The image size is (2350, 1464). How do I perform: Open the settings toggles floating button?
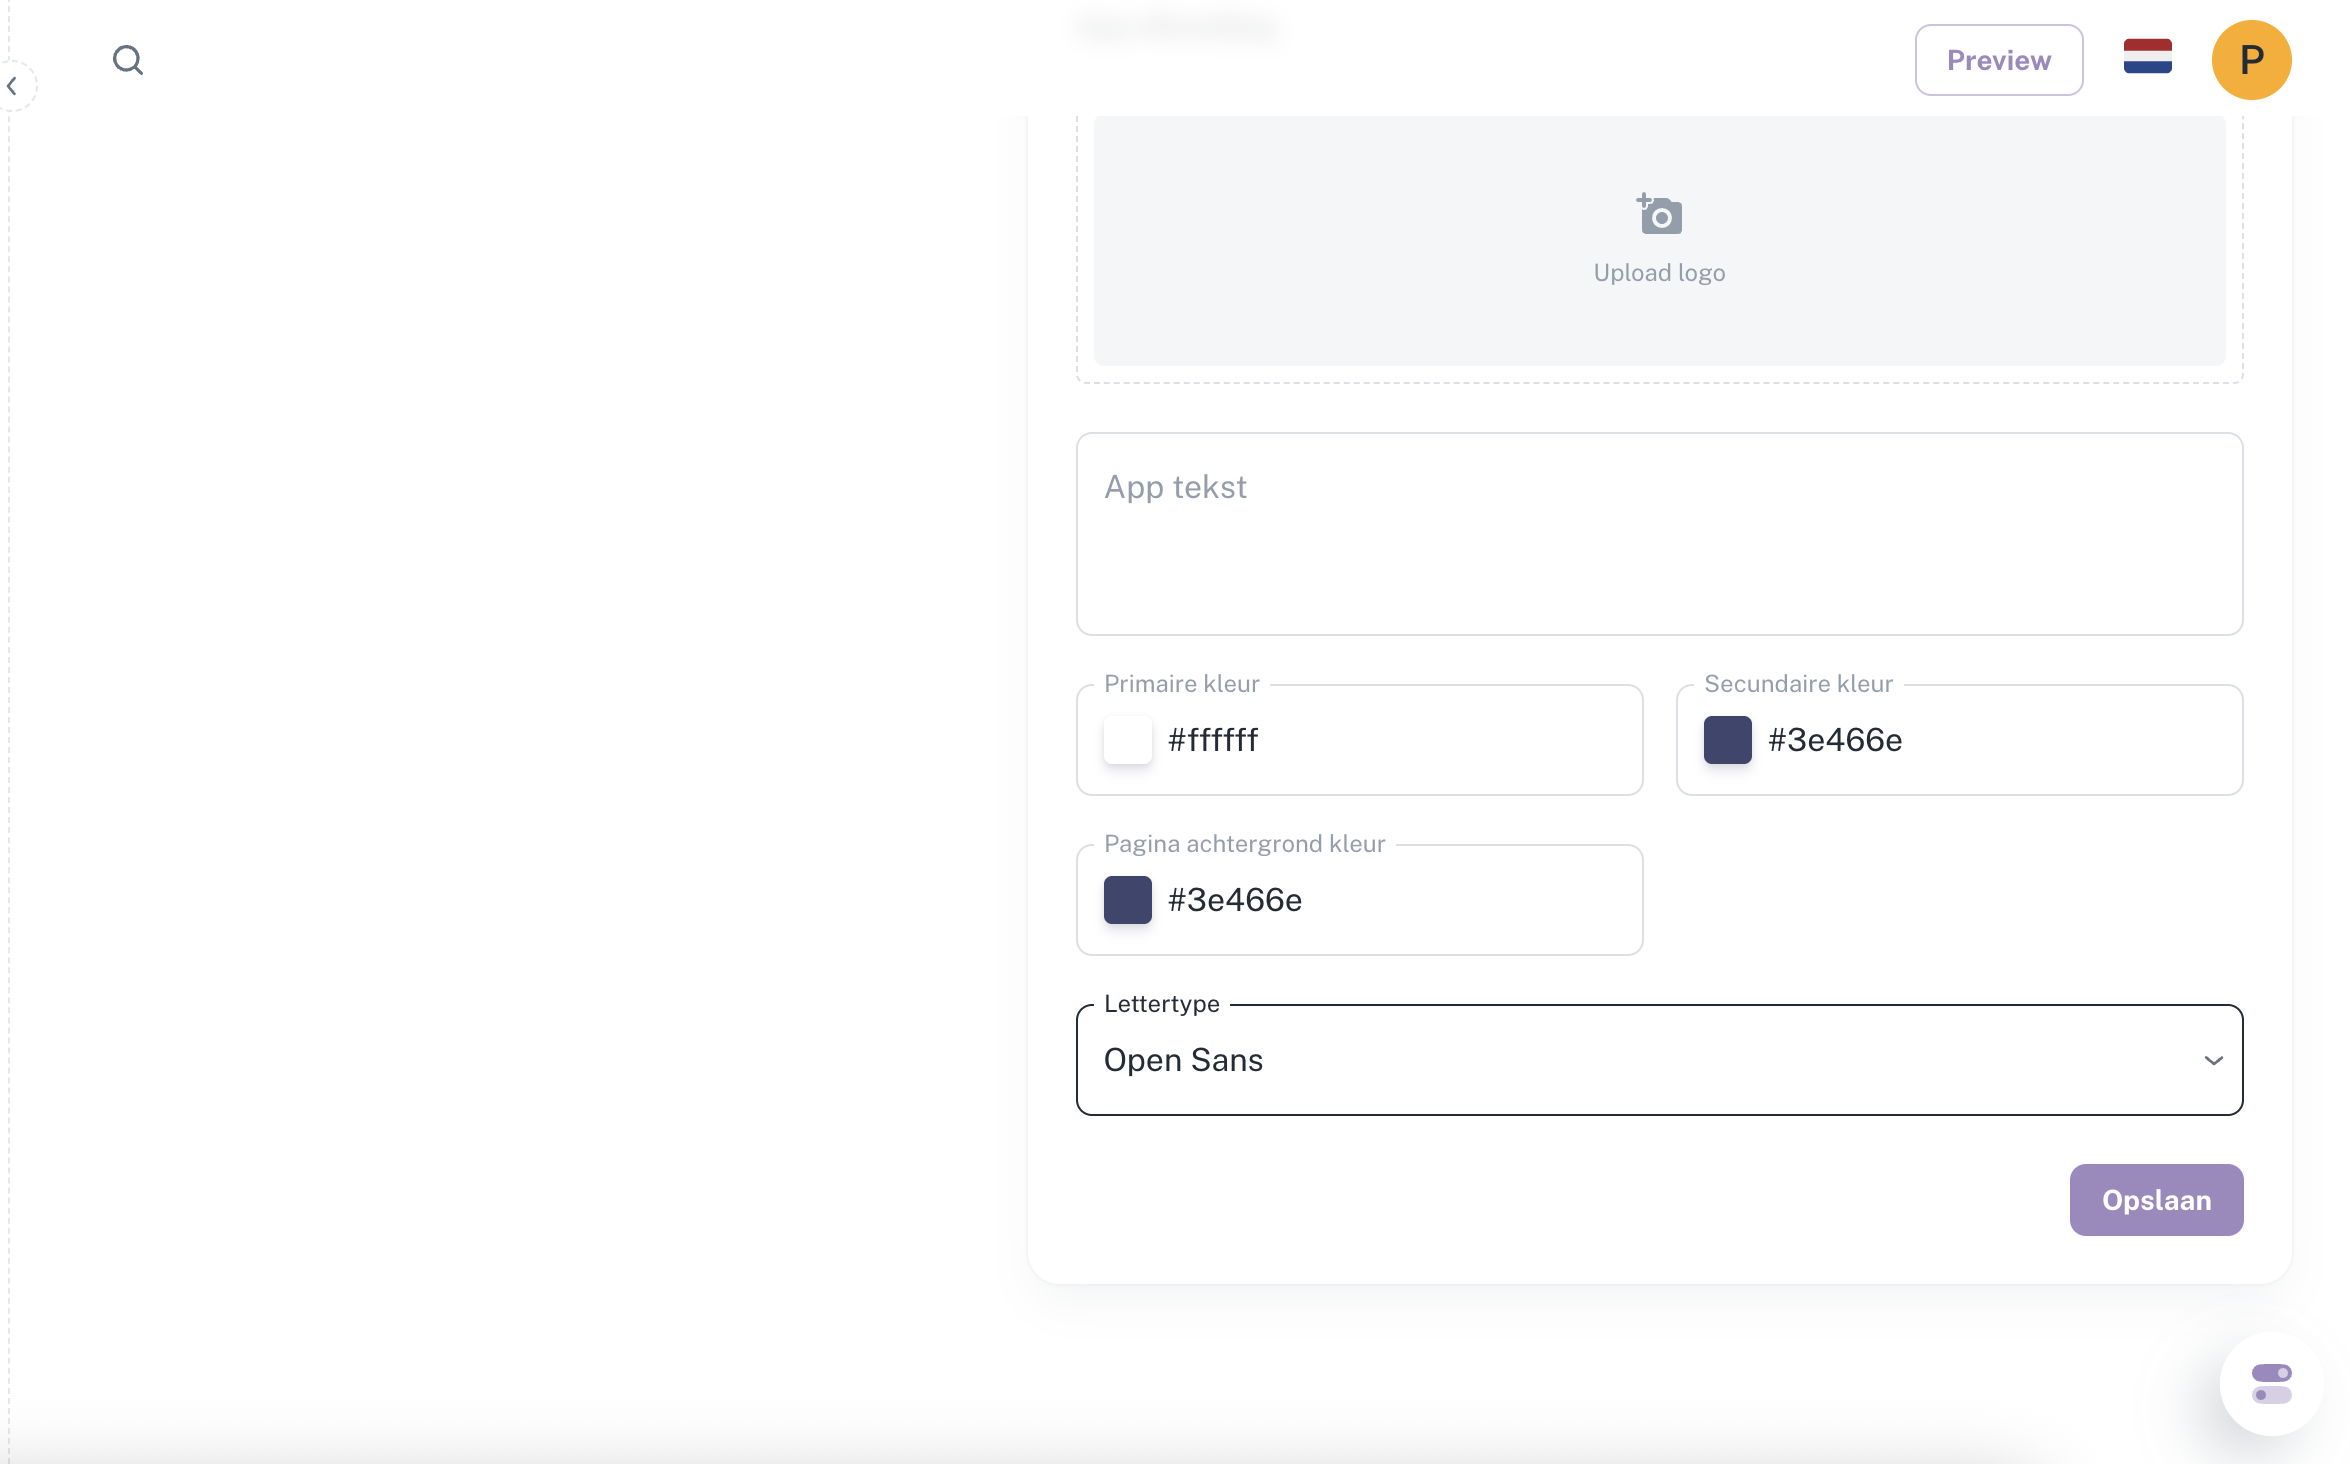2271,1383
